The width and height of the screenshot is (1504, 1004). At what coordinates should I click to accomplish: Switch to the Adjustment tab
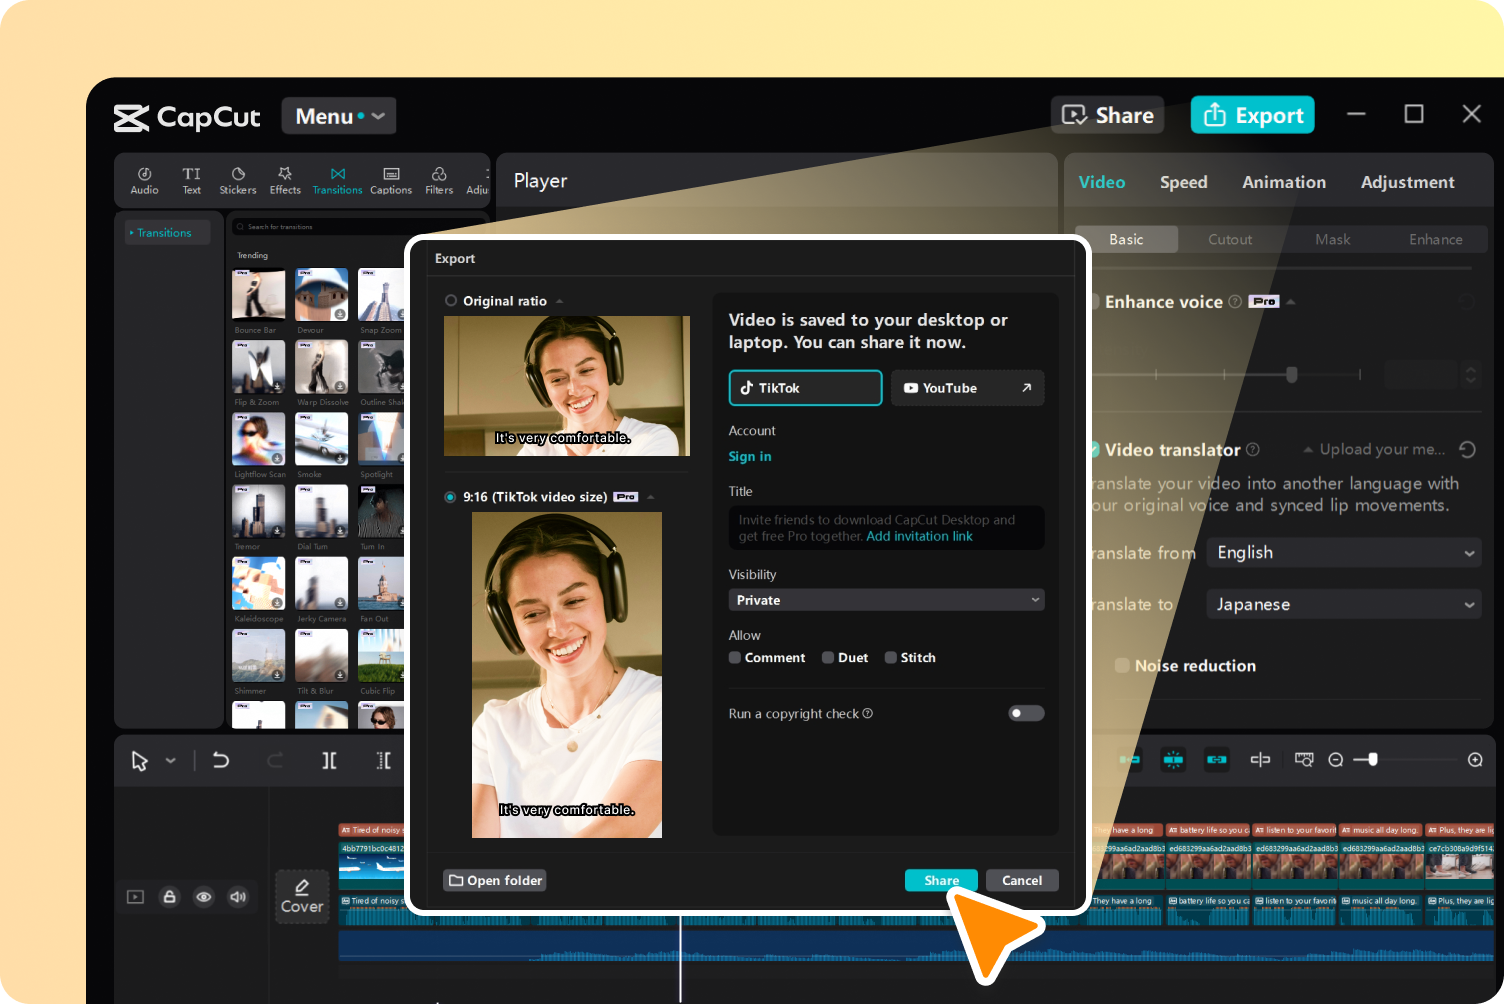[1407, 182]
